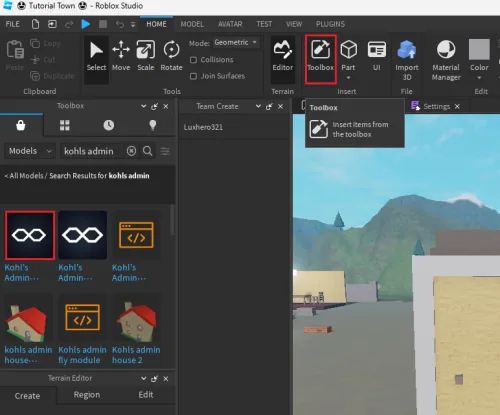Select the Move tool
The height and width of the screenshot is (415, 500).
click(x=121, y=56)
